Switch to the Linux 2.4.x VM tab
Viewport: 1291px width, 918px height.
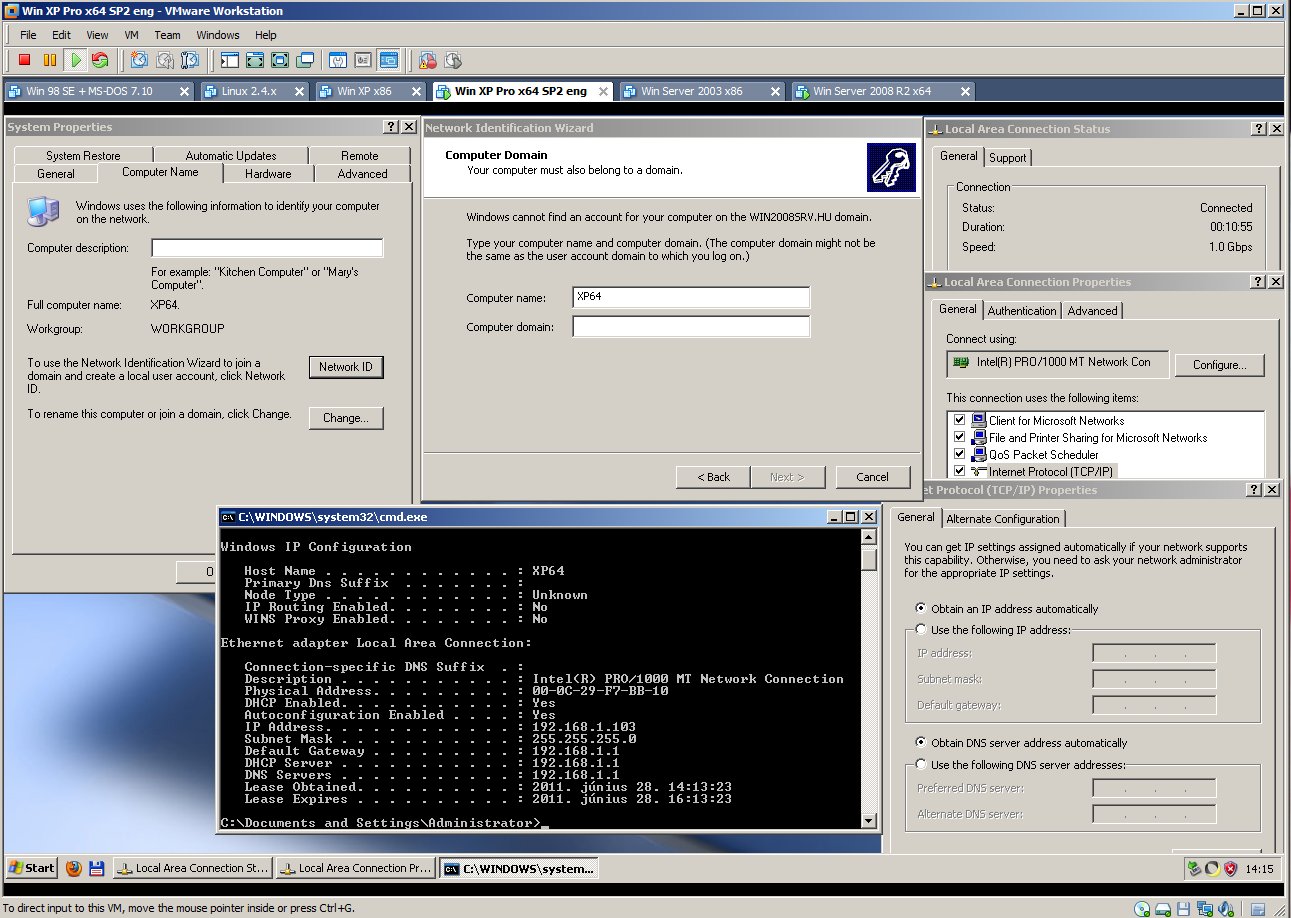(x=253, y=91)
